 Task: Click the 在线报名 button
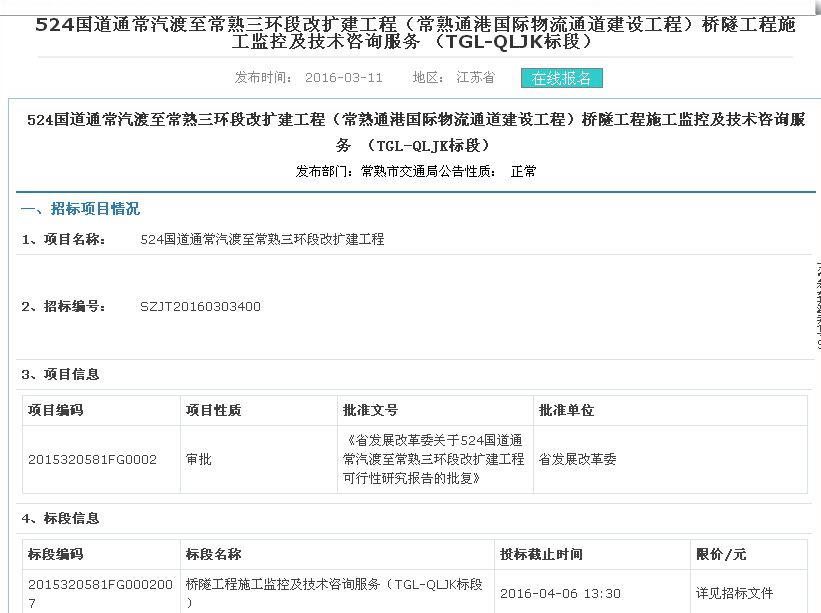click(561, 78)
